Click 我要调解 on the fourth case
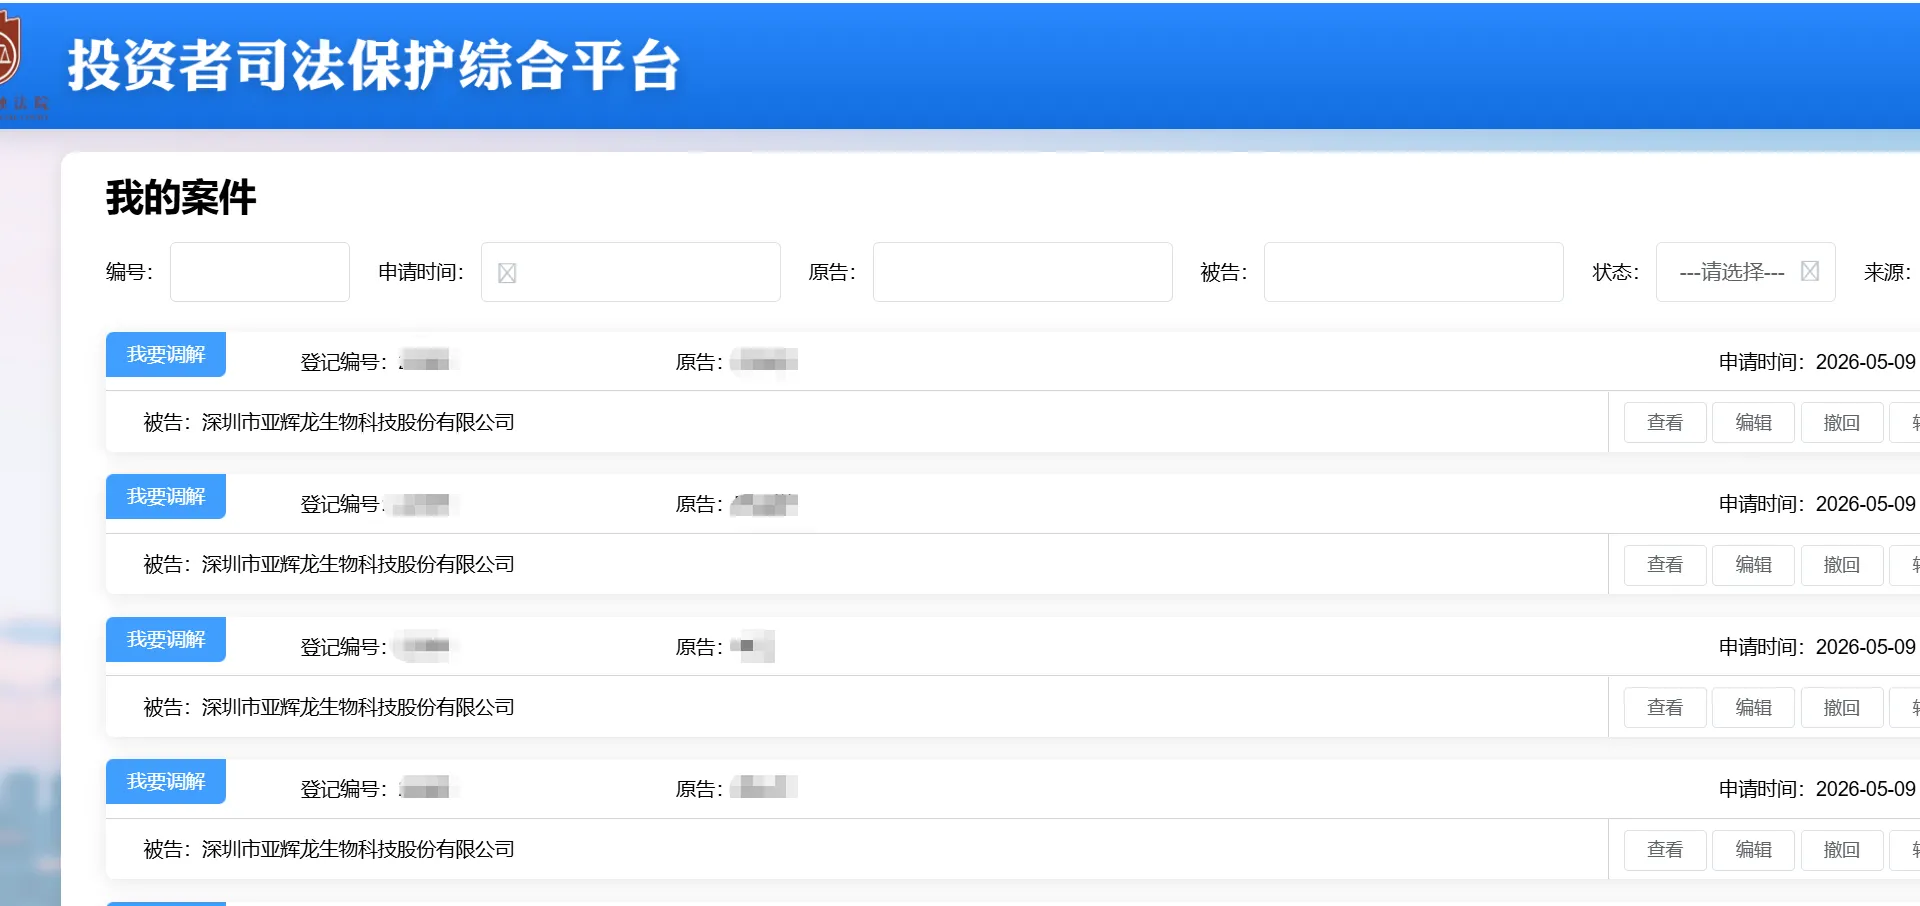Image resolution: width=1920 pixels, height=906 pixels. (x=166, y=782)
